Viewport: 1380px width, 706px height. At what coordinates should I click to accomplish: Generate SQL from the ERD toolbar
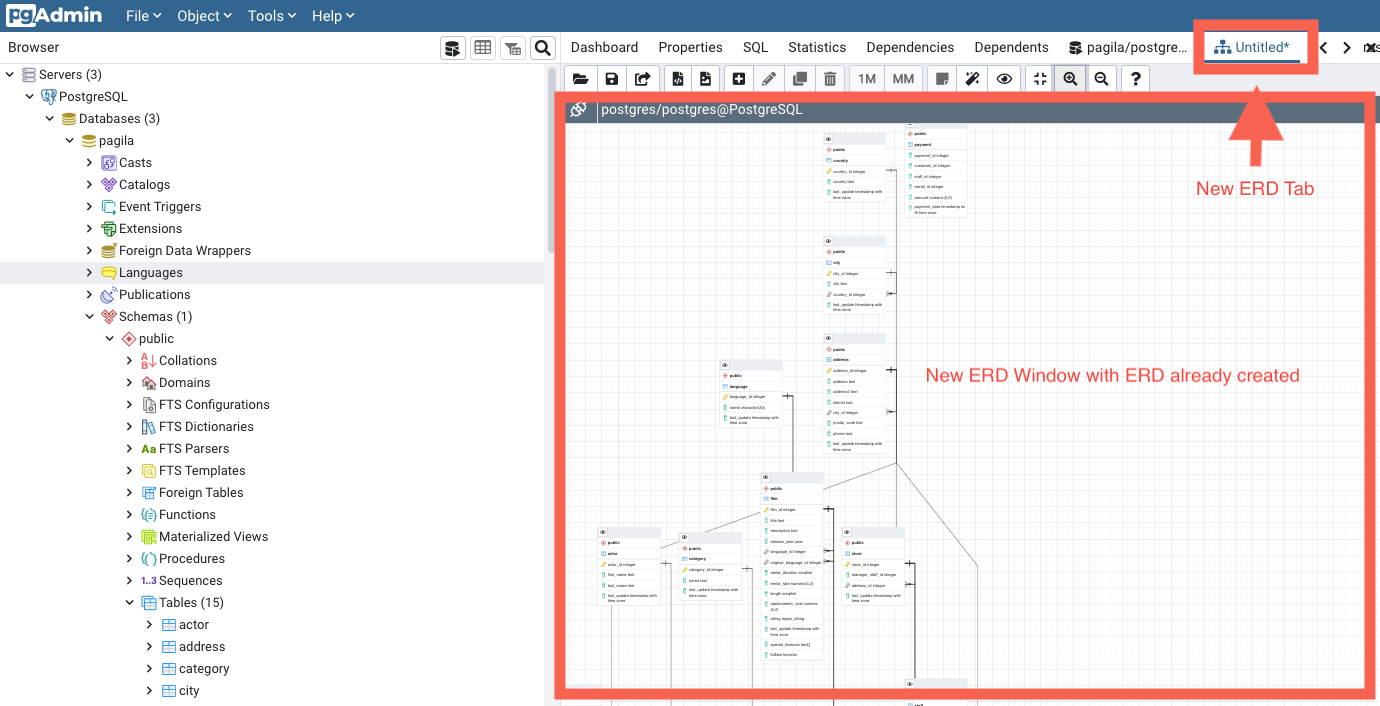675,78
